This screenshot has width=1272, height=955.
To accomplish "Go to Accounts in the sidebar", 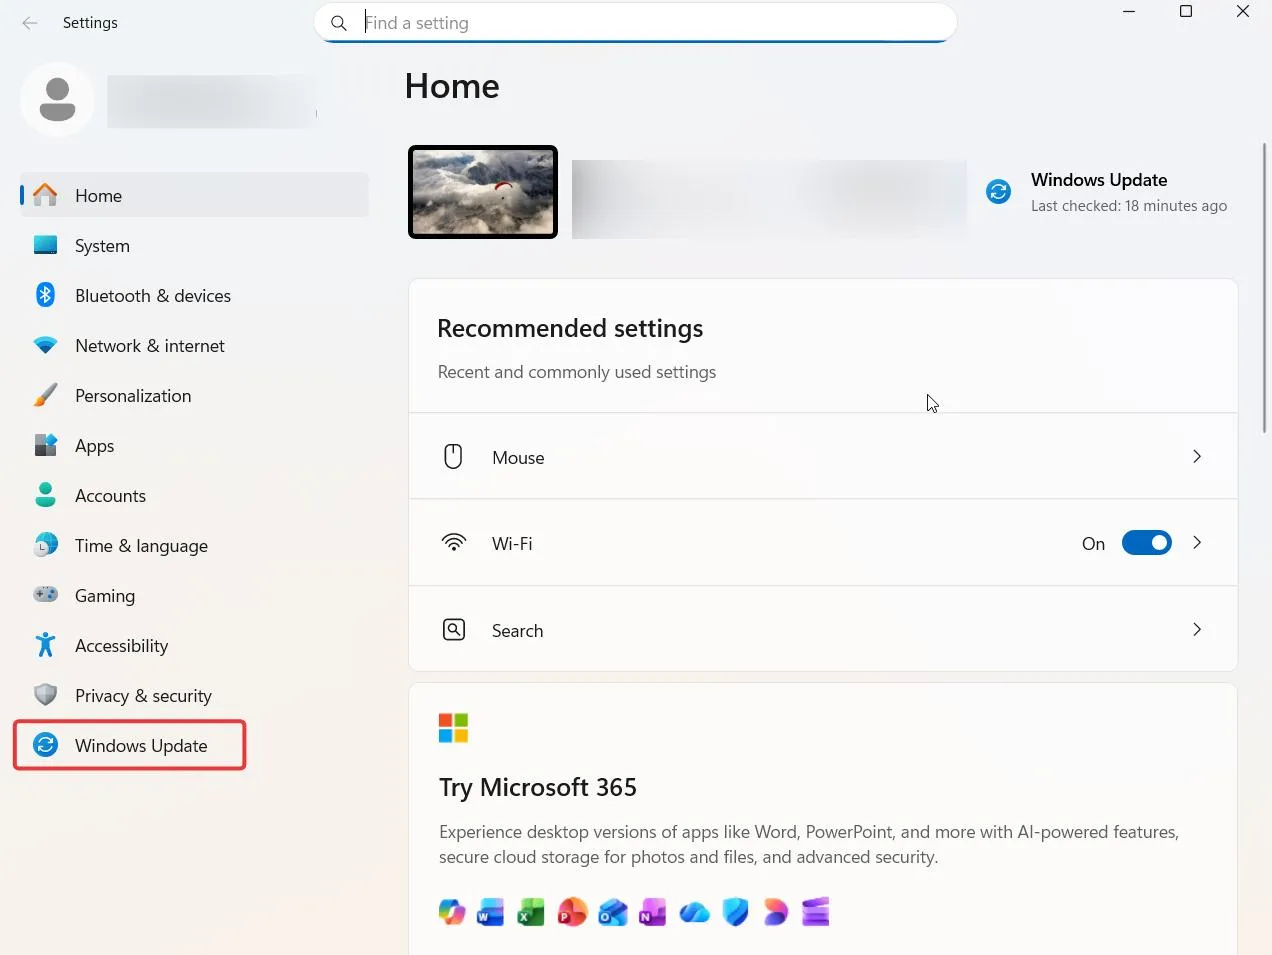I will point(194,496).
